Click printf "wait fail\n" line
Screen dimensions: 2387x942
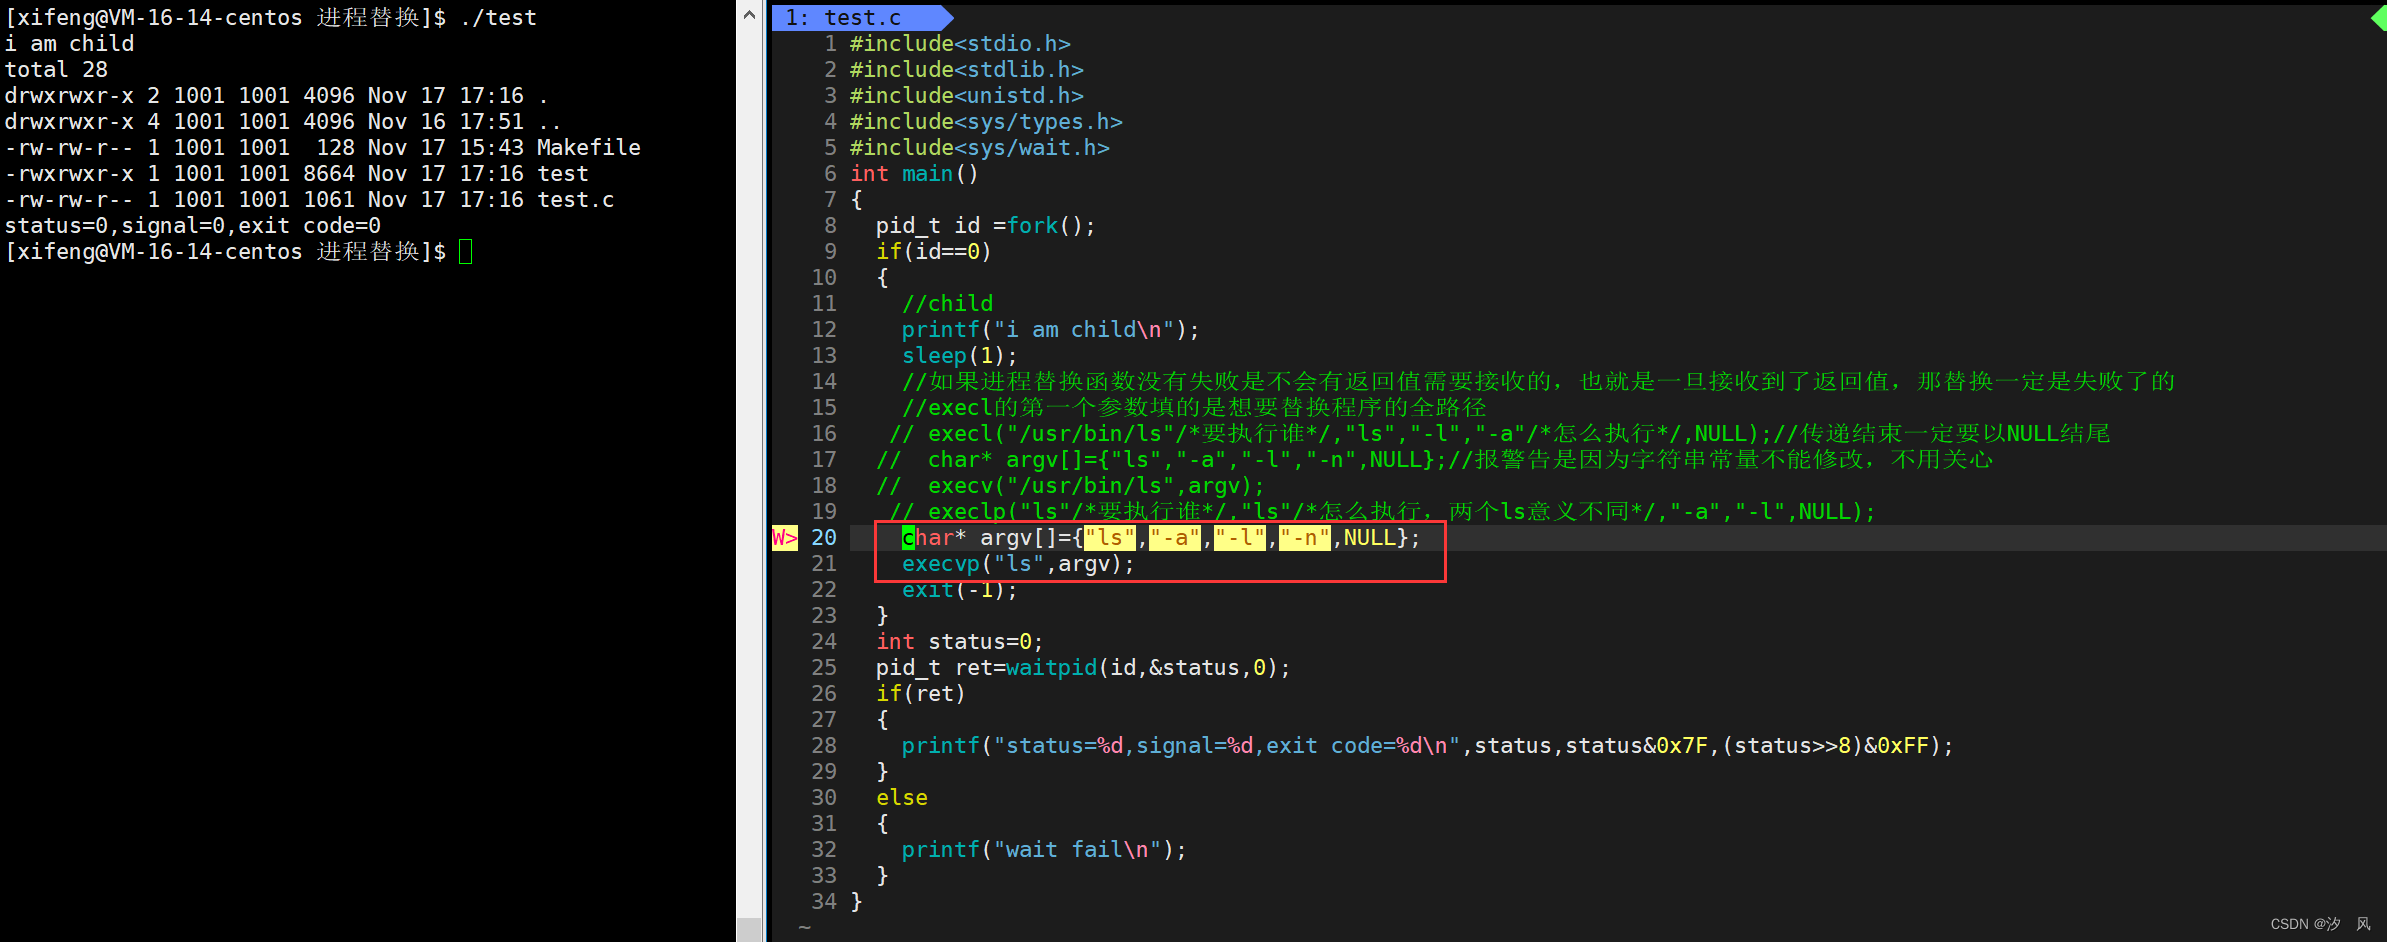[x=1044, y=850]
